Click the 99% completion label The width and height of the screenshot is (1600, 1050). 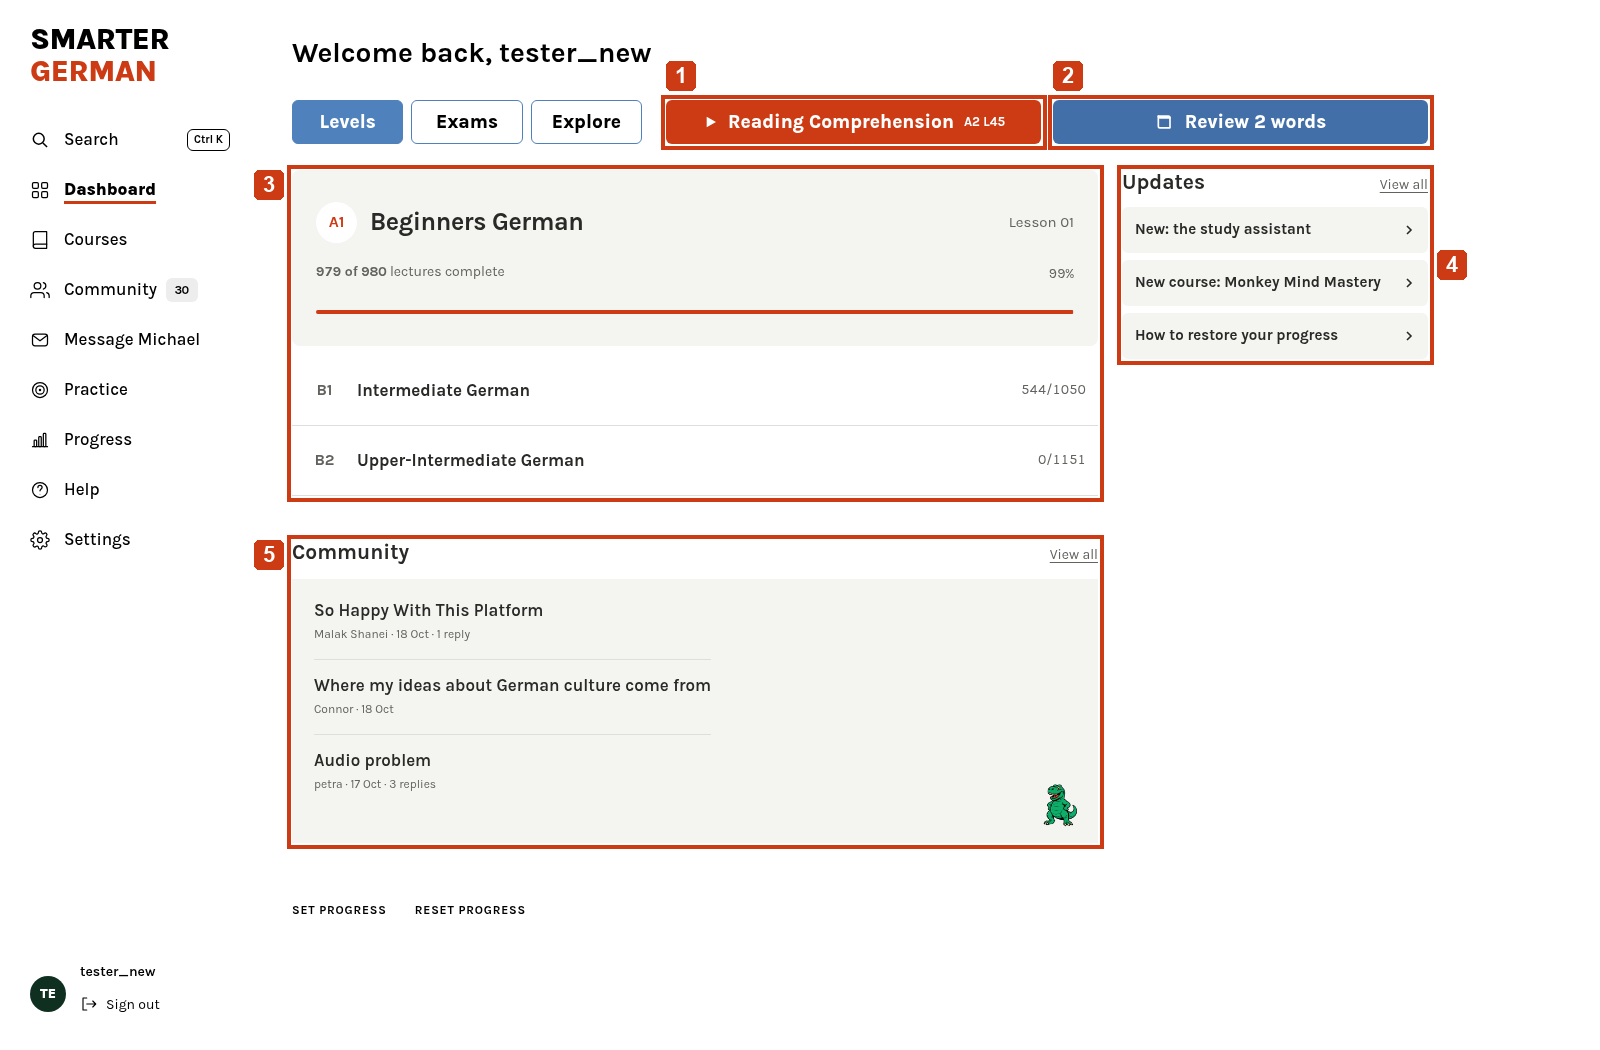click(x=1061, y=274)
